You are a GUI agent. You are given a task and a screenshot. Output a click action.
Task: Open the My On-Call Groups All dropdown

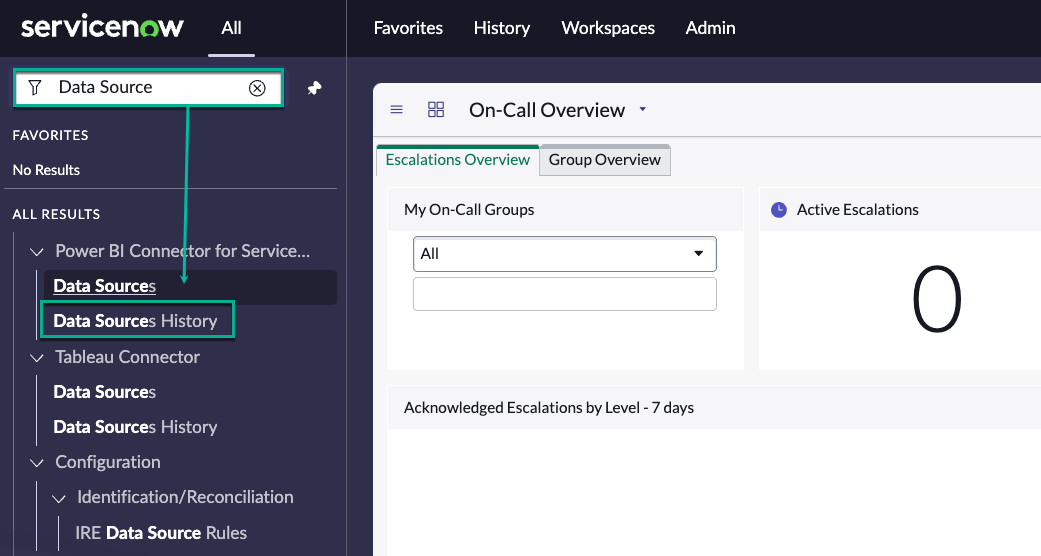(x=564, y=254)
